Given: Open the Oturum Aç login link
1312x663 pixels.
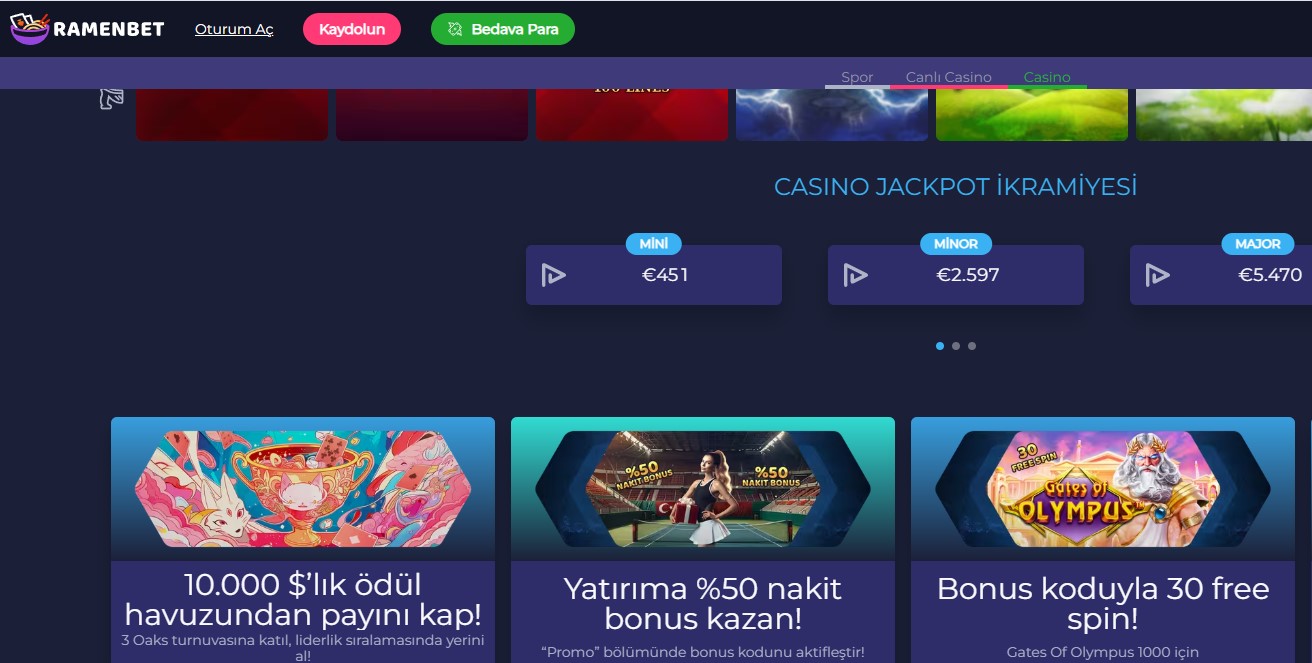Looking at the screenshot, I should click(234, 29).
